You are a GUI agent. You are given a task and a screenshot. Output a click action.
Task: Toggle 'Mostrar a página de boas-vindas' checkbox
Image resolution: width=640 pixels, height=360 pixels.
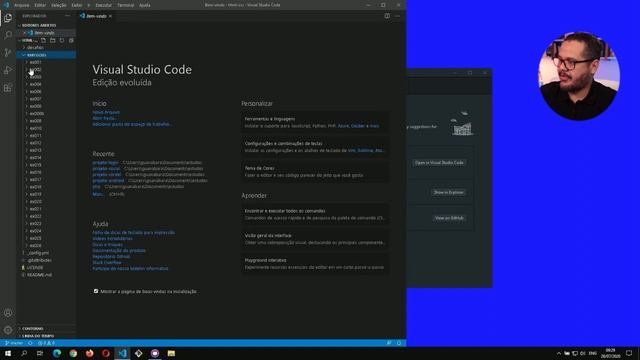[x=96, y=291]
